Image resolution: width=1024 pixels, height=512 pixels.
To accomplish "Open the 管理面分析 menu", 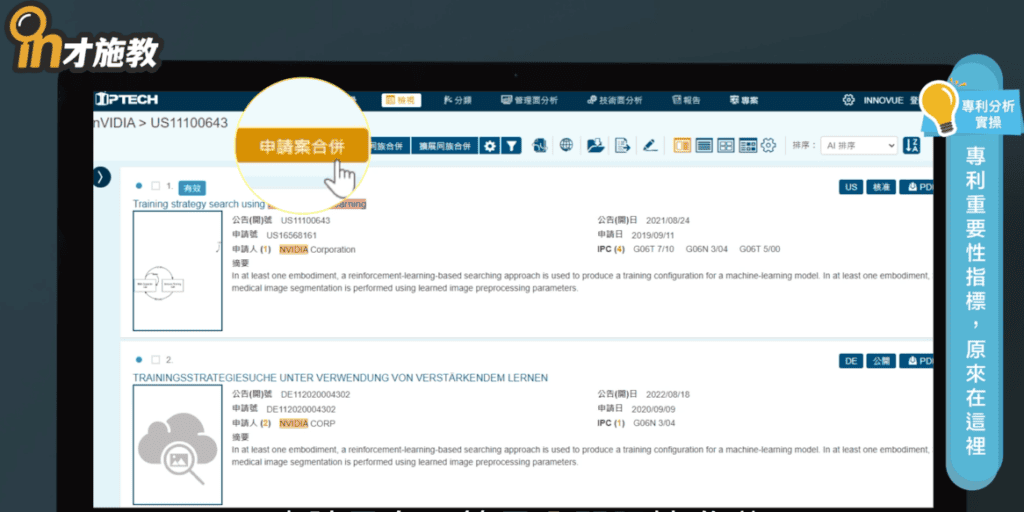I will (x=529, y=100).
